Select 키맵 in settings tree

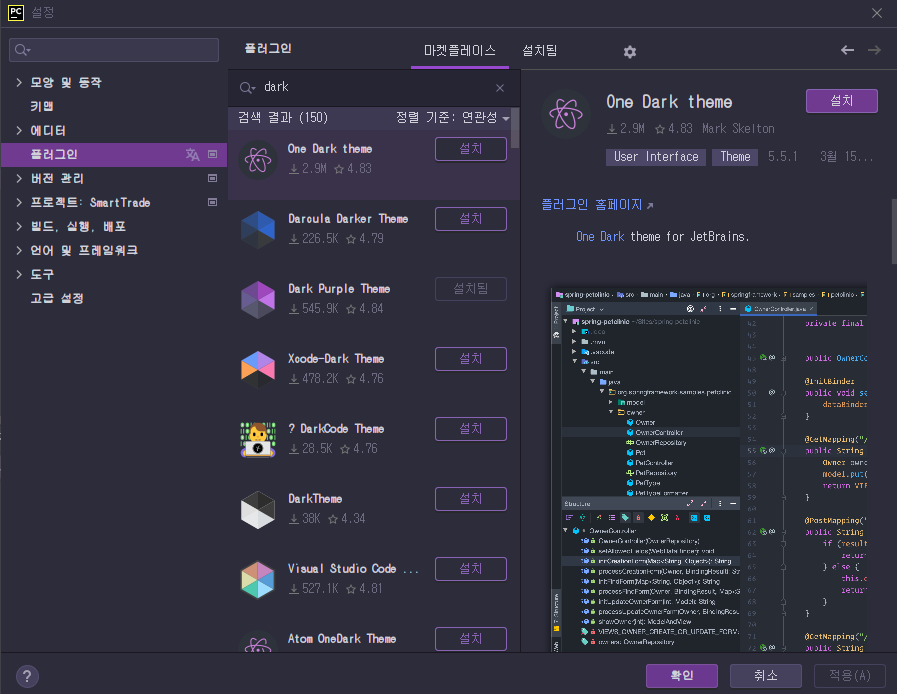pyautogui.click(x=42, y=106)
